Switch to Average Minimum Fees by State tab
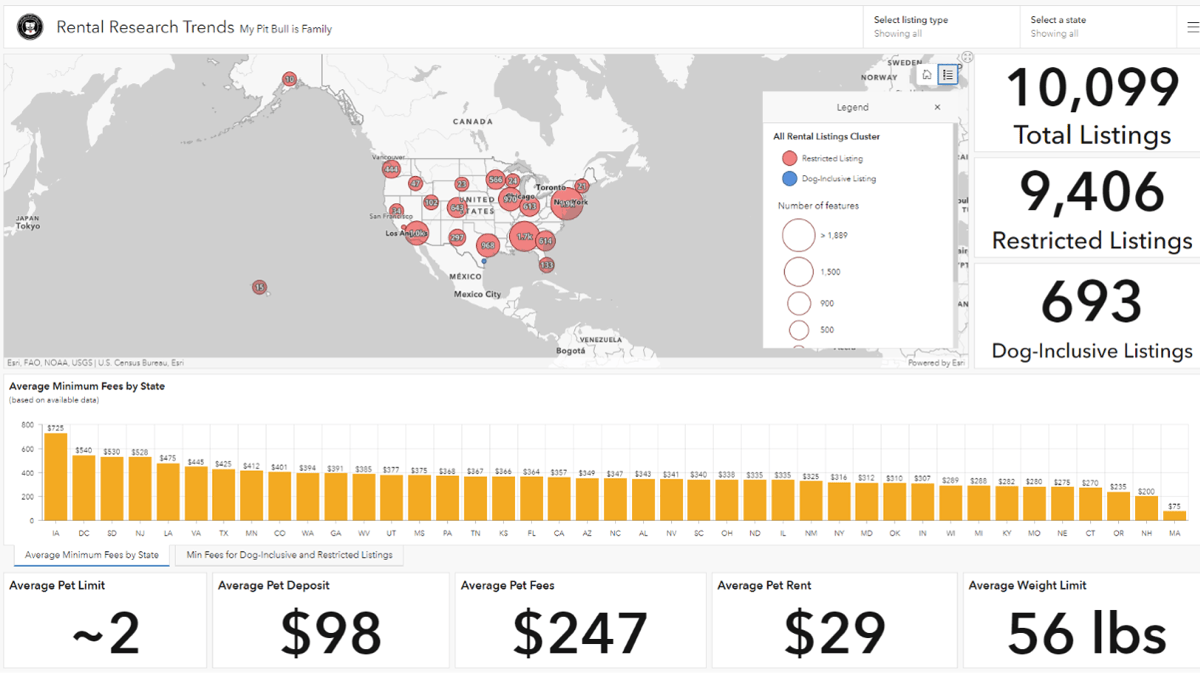Screen dimensions: 1200x675 click(x=91, y=555)
